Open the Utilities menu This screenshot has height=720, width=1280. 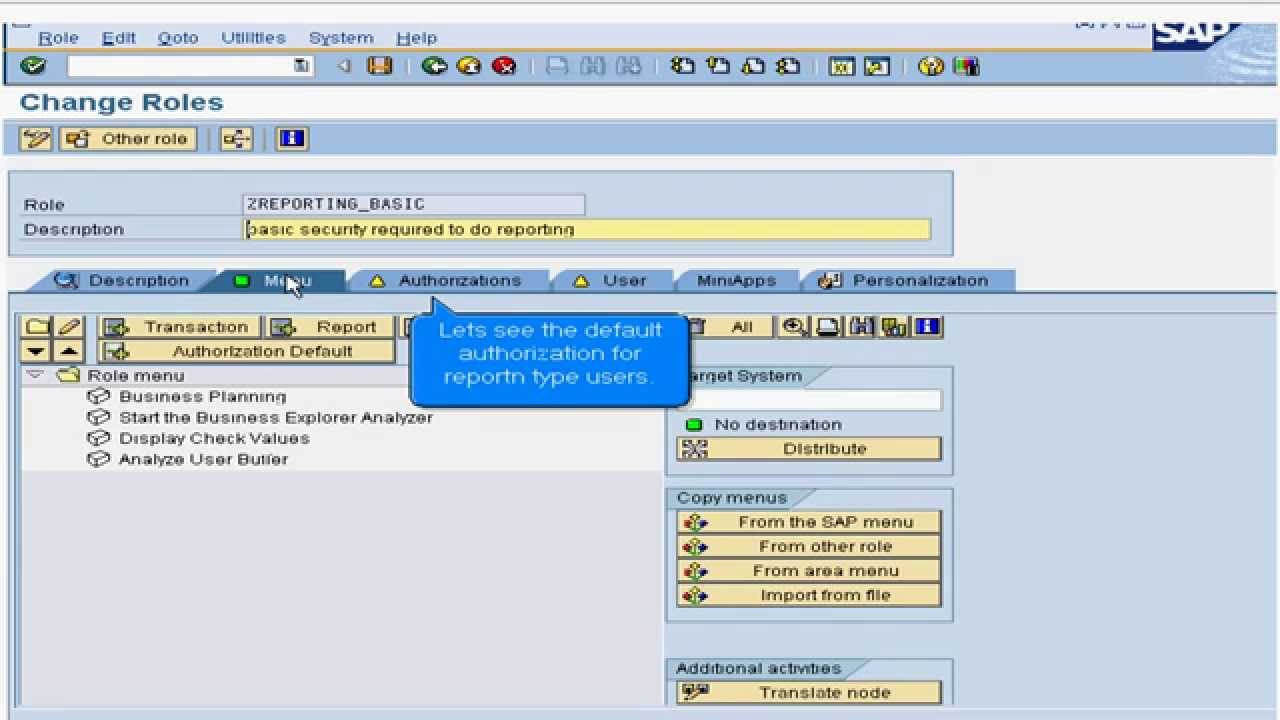(253, 38)
